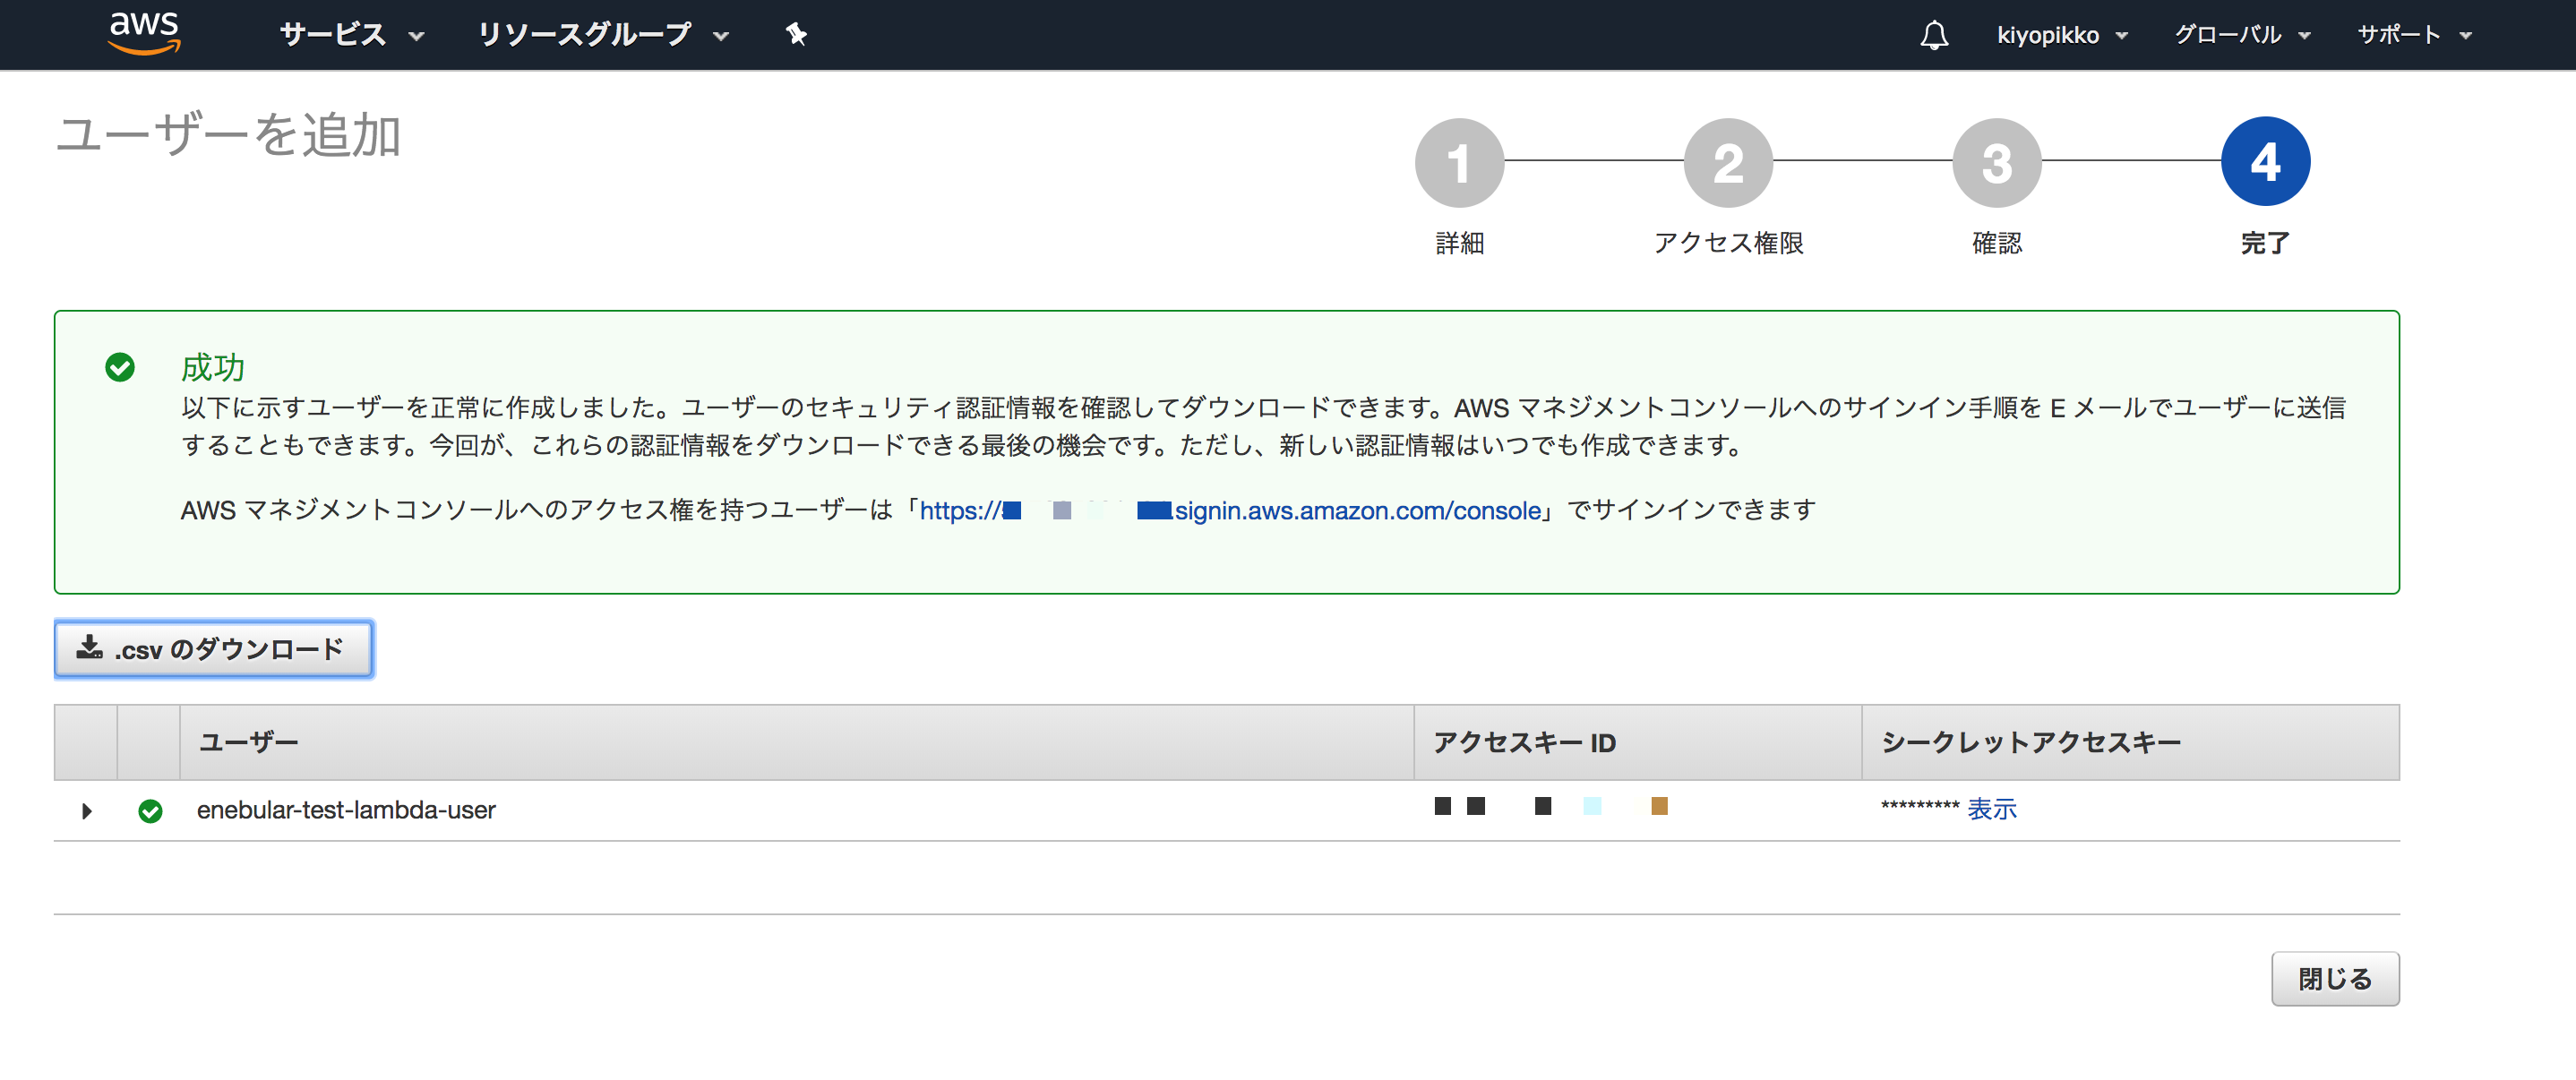Click the AWS logo home icon
The width and height of the screenshot is (2576, 1080).
[144, 33]
